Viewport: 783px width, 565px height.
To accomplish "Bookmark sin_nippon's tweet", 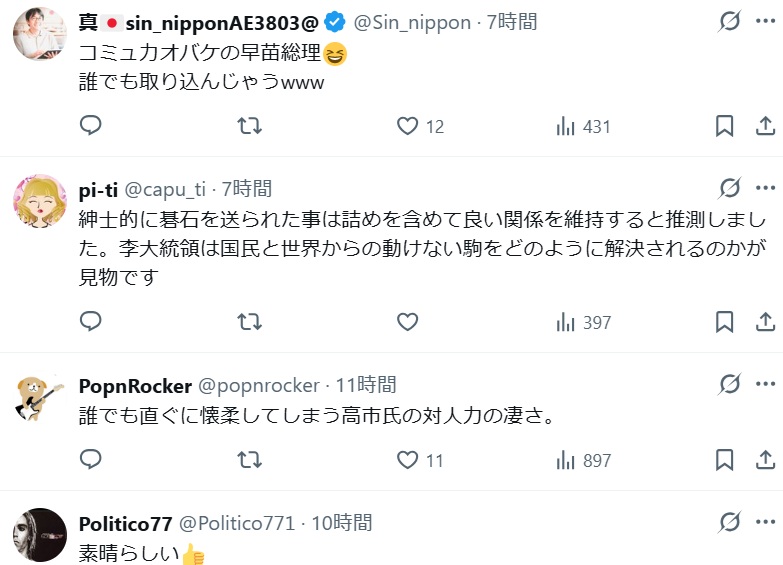I will coord(725,126).
